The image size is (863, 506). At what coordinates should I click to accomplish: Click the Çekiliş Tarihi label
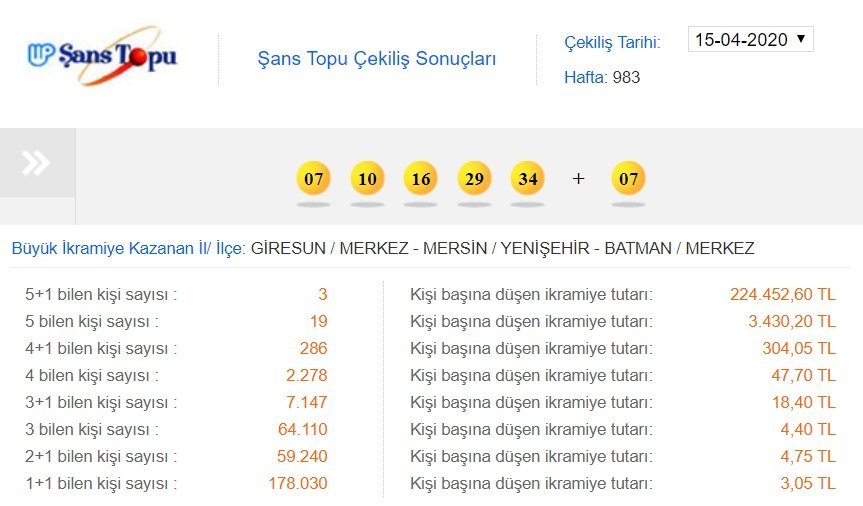pyautogui.click(x=612, y=42)
